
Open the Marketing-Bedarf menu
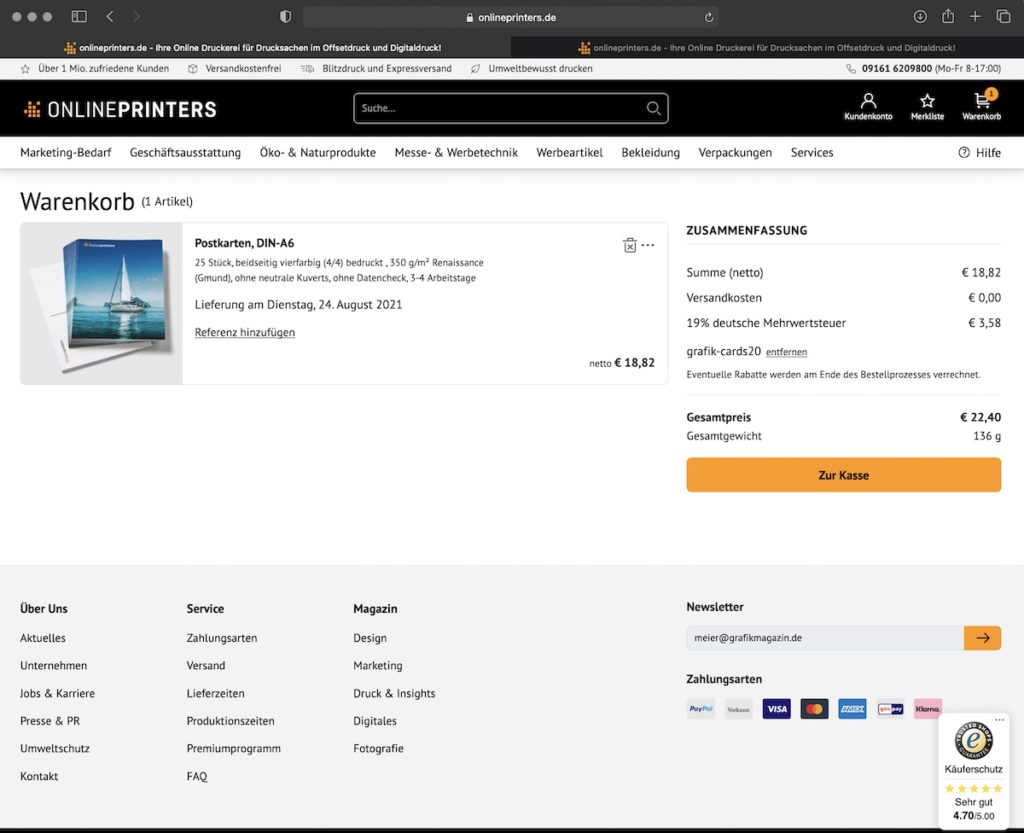[65, 153]
